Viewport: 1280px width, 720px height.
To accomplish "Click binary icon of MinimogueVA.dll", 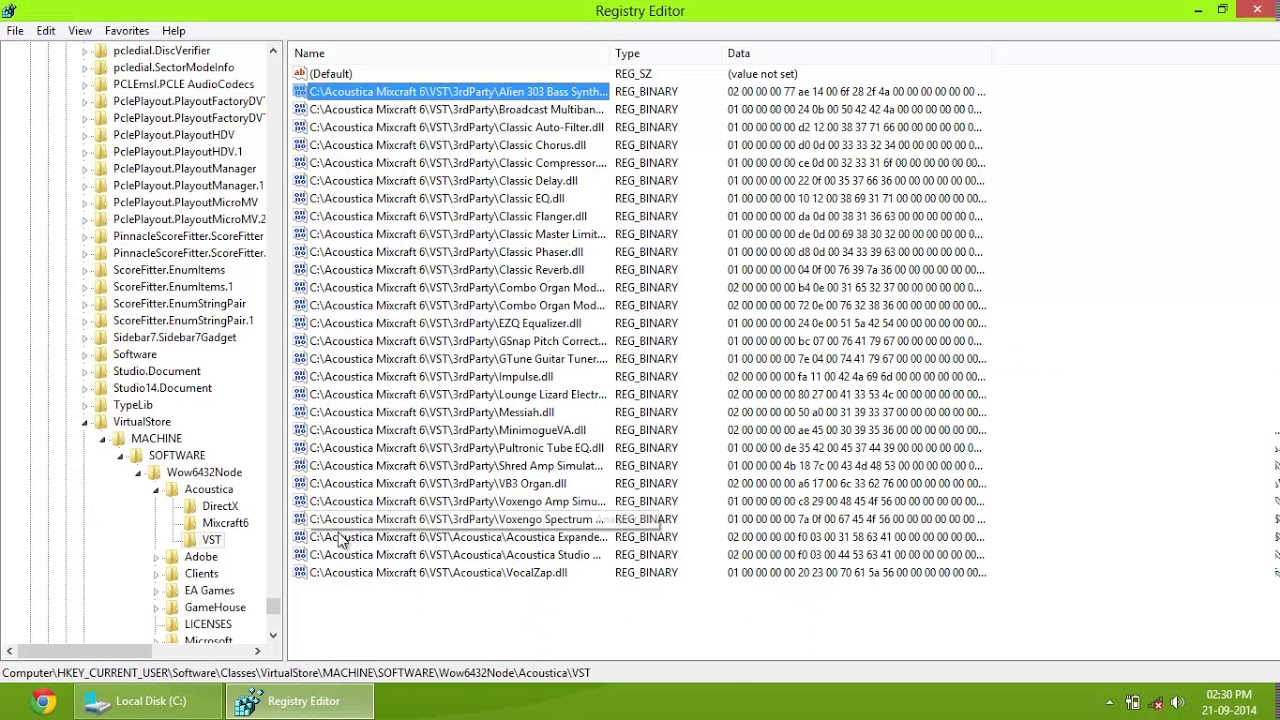I will click(x=300, y=430).
